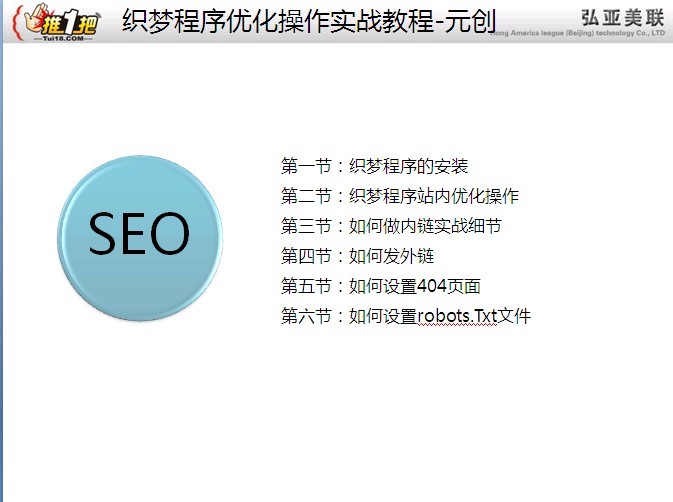This screenshot has height=502, width=673.
Task: Click the 第一节 section label
Action: click(x=306, y=166)
